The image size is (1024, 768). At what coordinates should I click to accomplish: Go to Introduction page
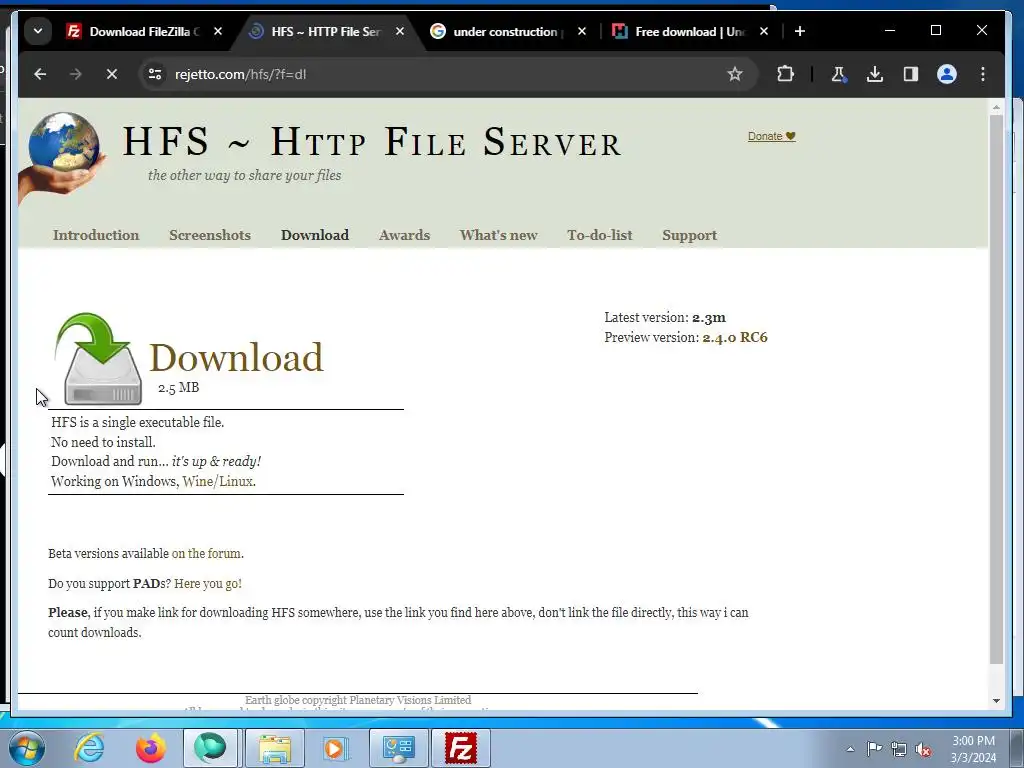pos(96,235)
